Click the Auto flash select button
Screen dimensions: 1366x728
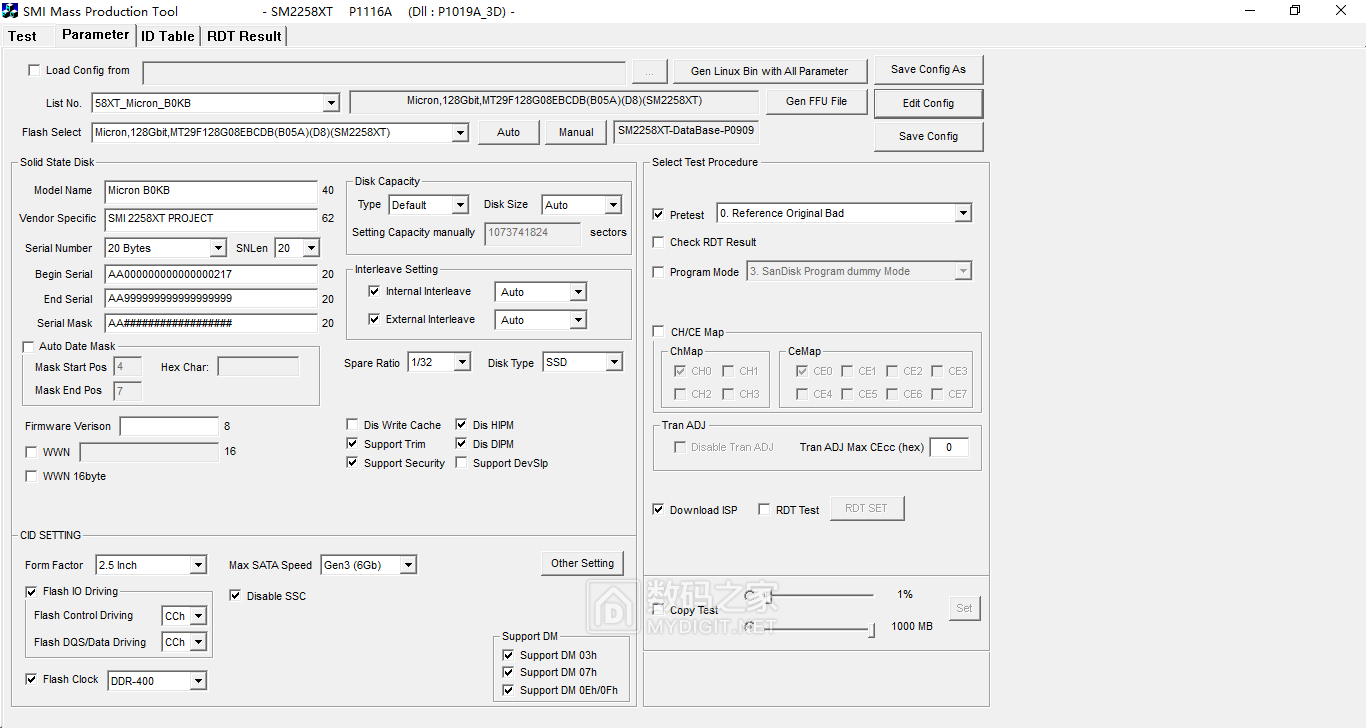click(508, 132)
